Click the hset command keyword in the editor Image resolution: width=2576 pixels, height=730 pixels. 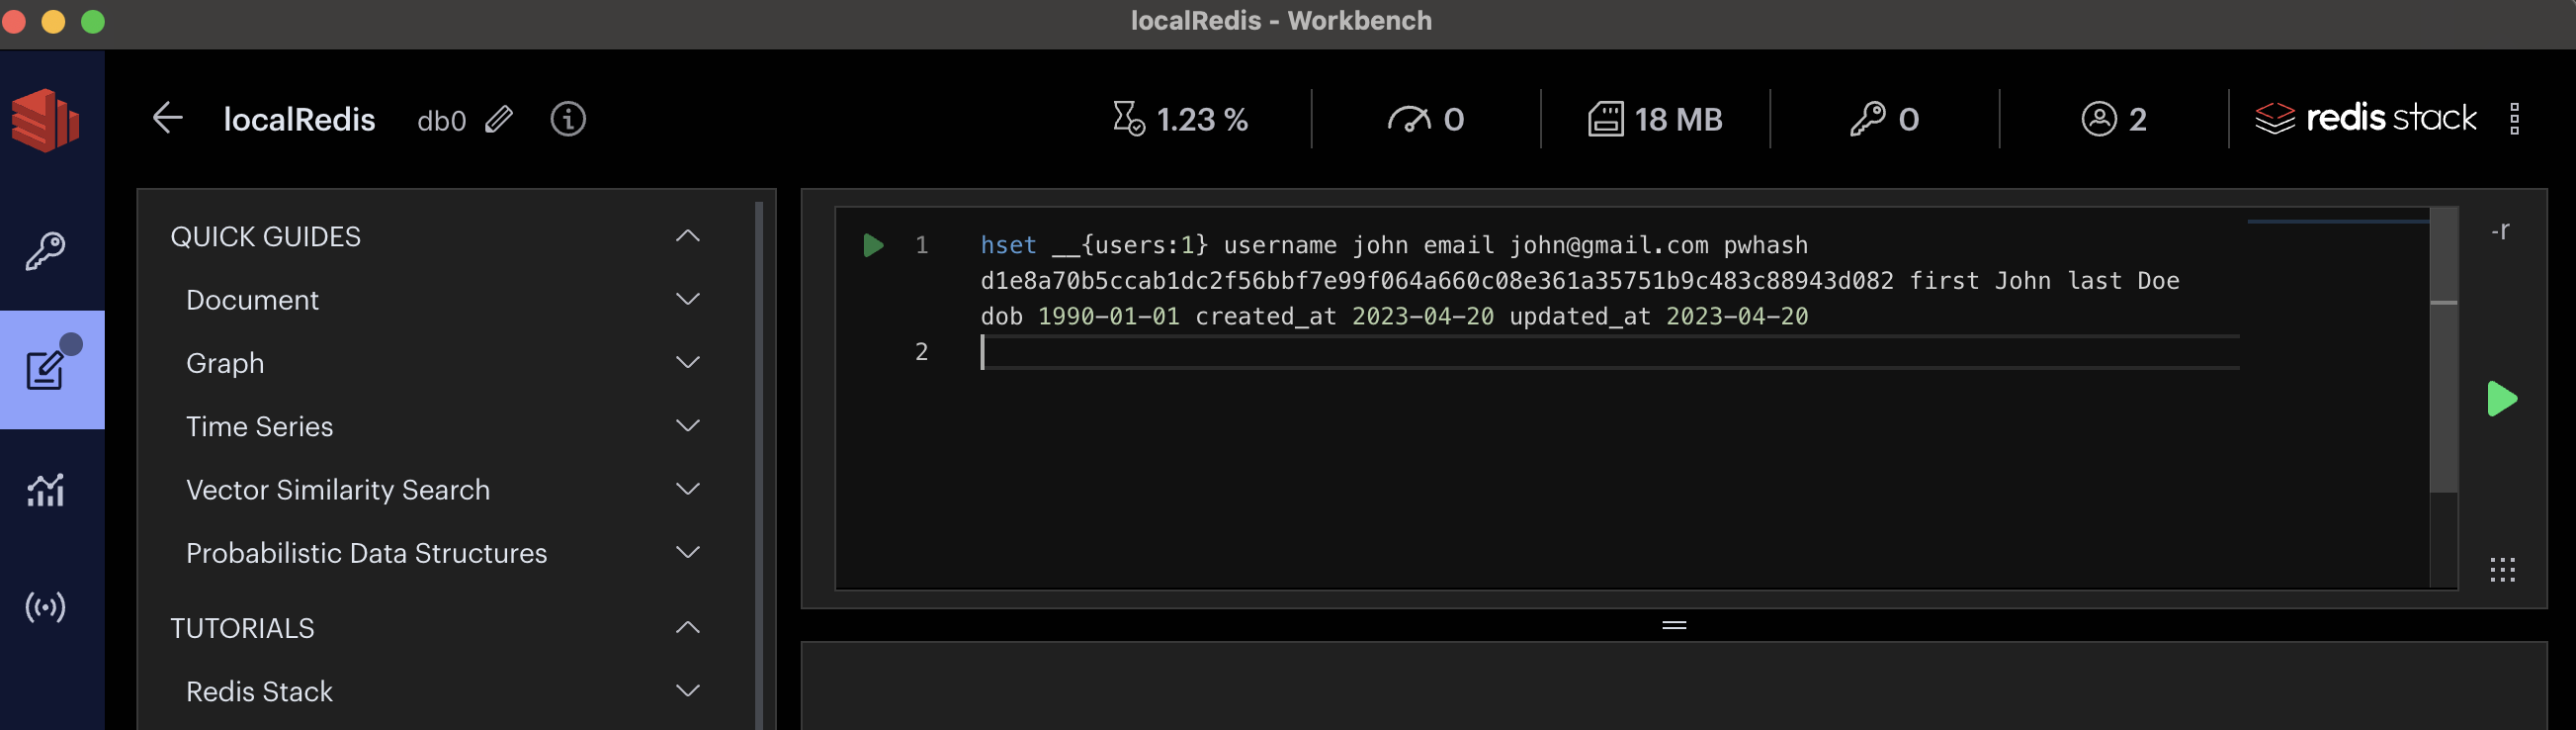(x=1007, y=245)
